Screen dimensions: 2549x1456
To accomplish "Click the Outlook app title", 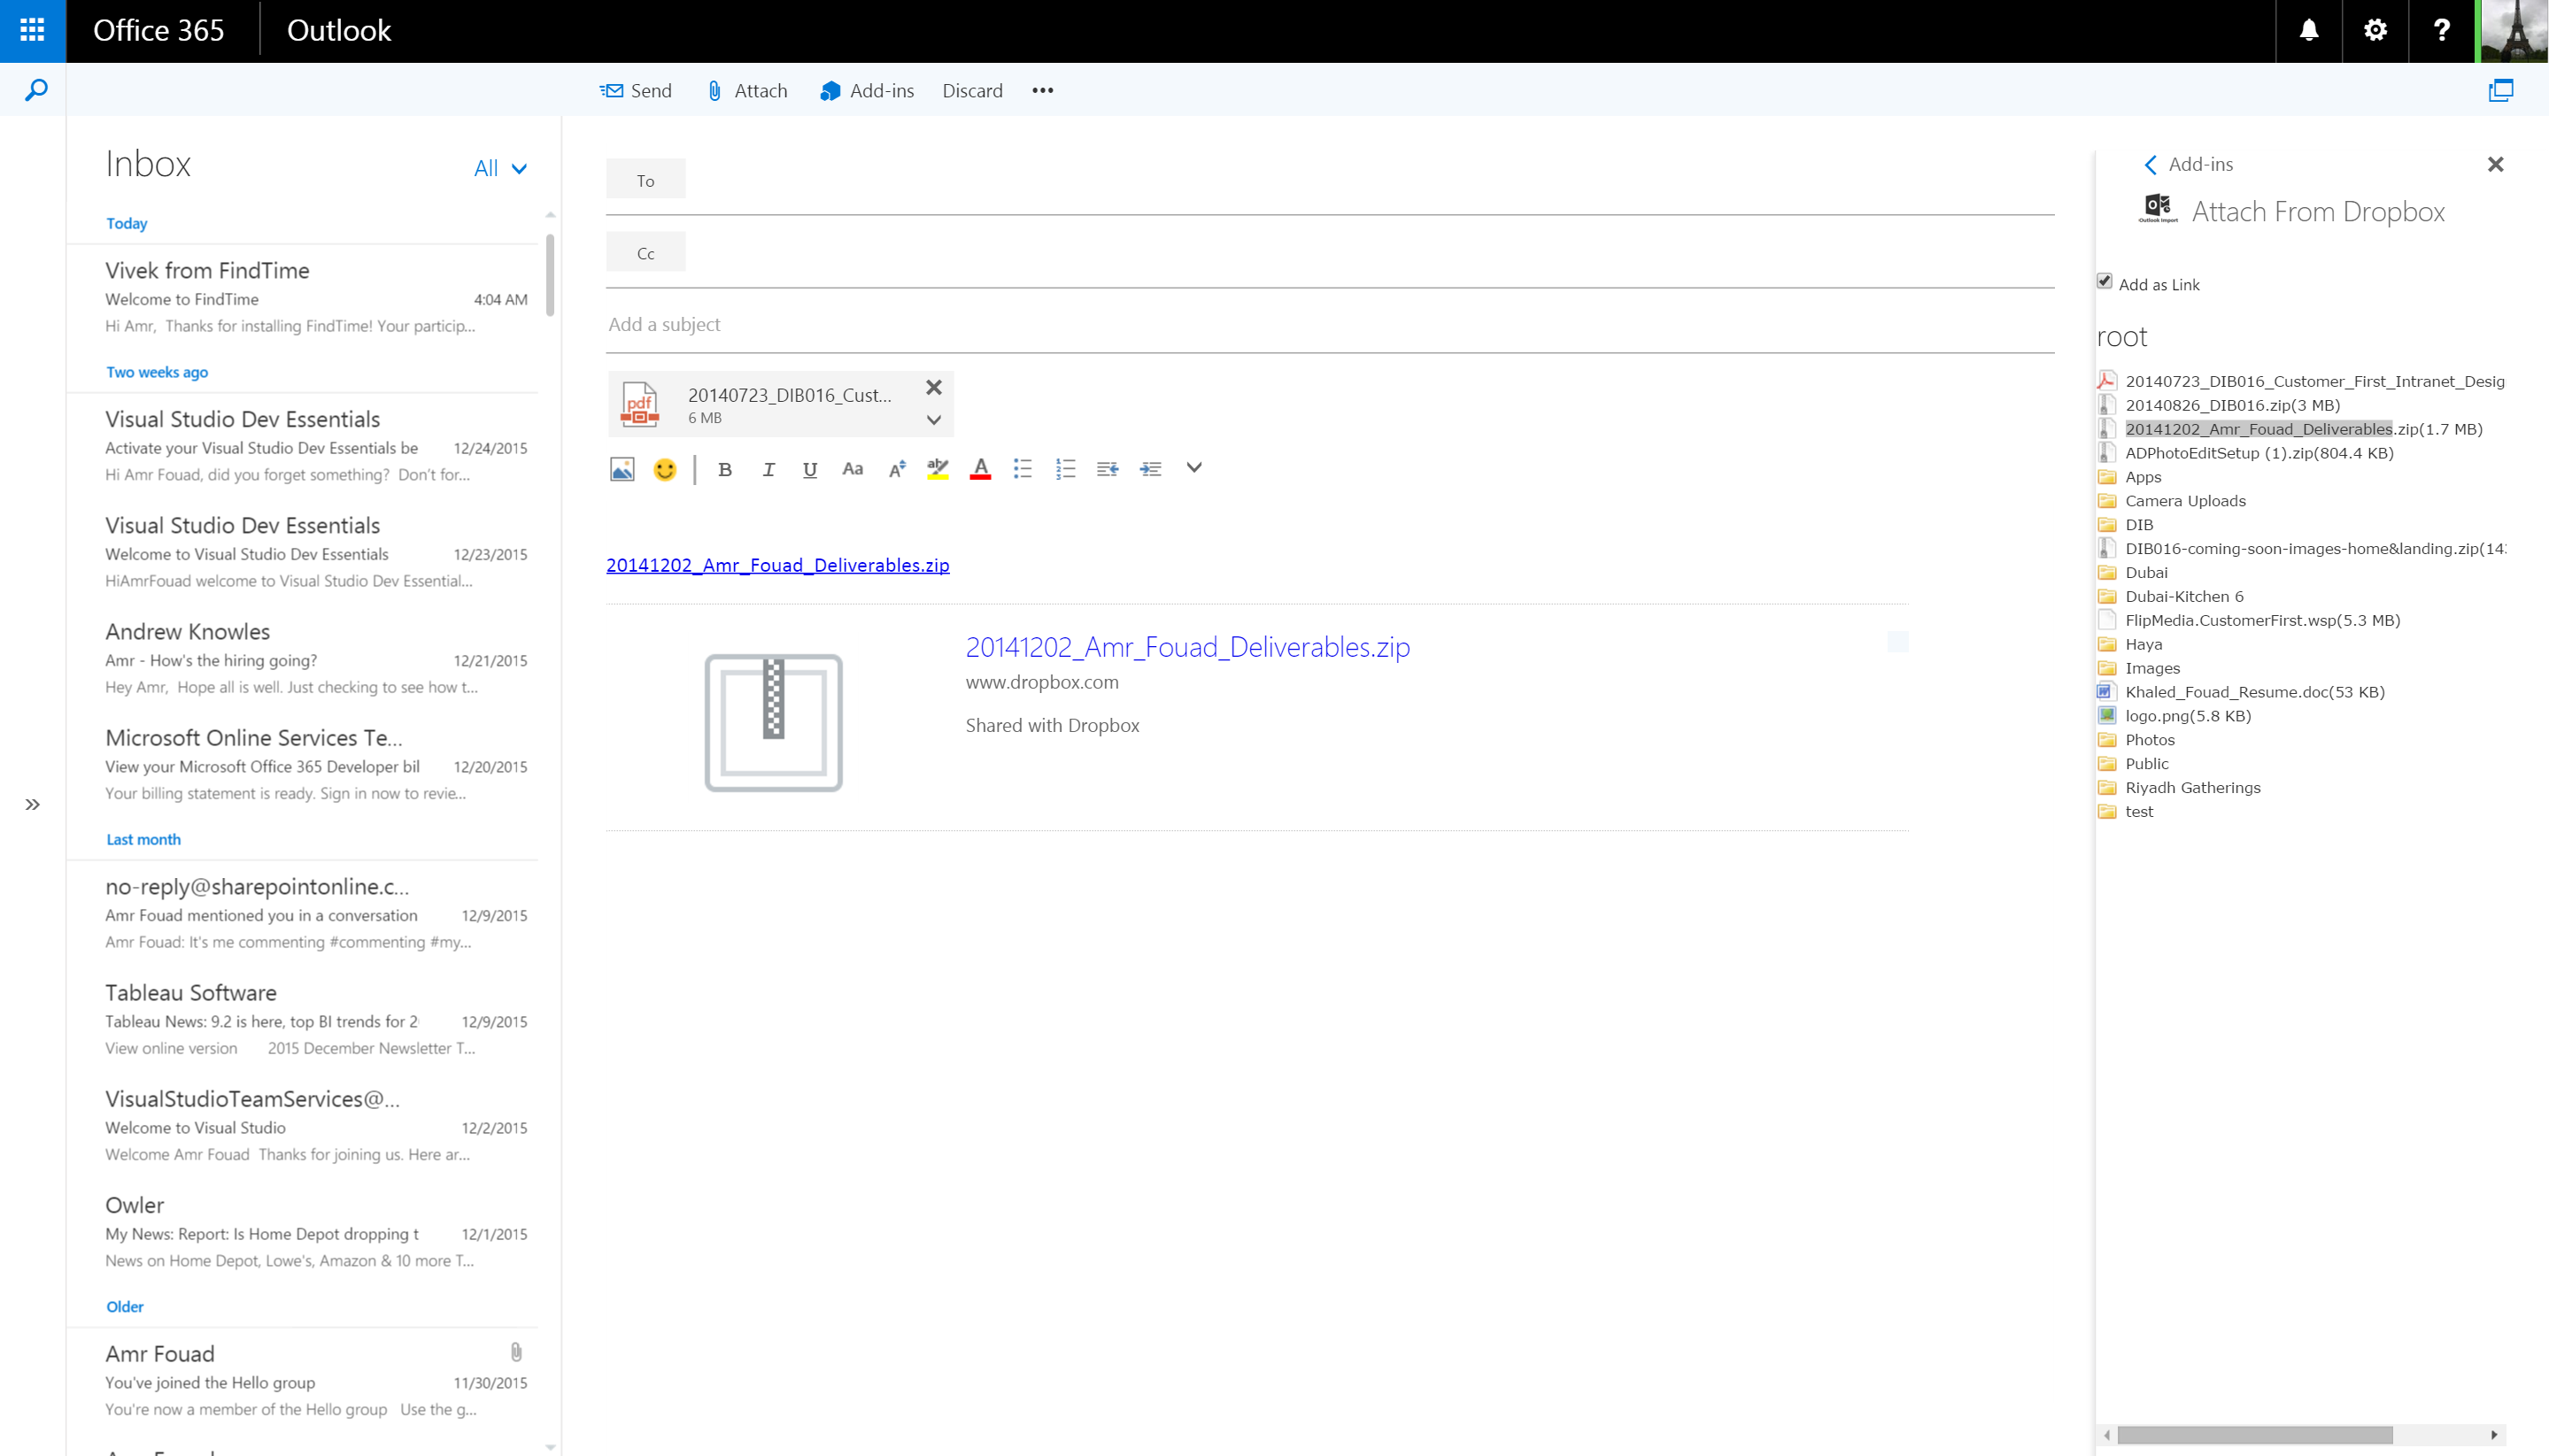I will pos(339,30).
